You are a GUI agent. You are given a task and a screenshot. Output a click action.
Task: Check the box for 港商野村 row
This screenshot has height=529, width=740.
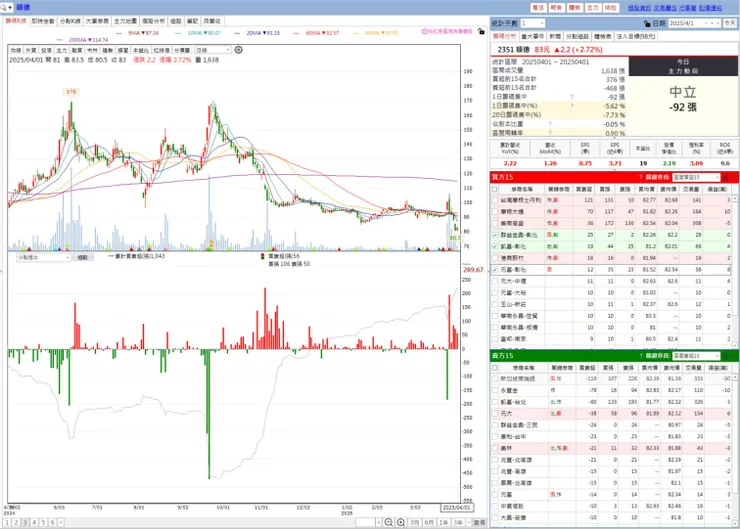pos(494,258)
